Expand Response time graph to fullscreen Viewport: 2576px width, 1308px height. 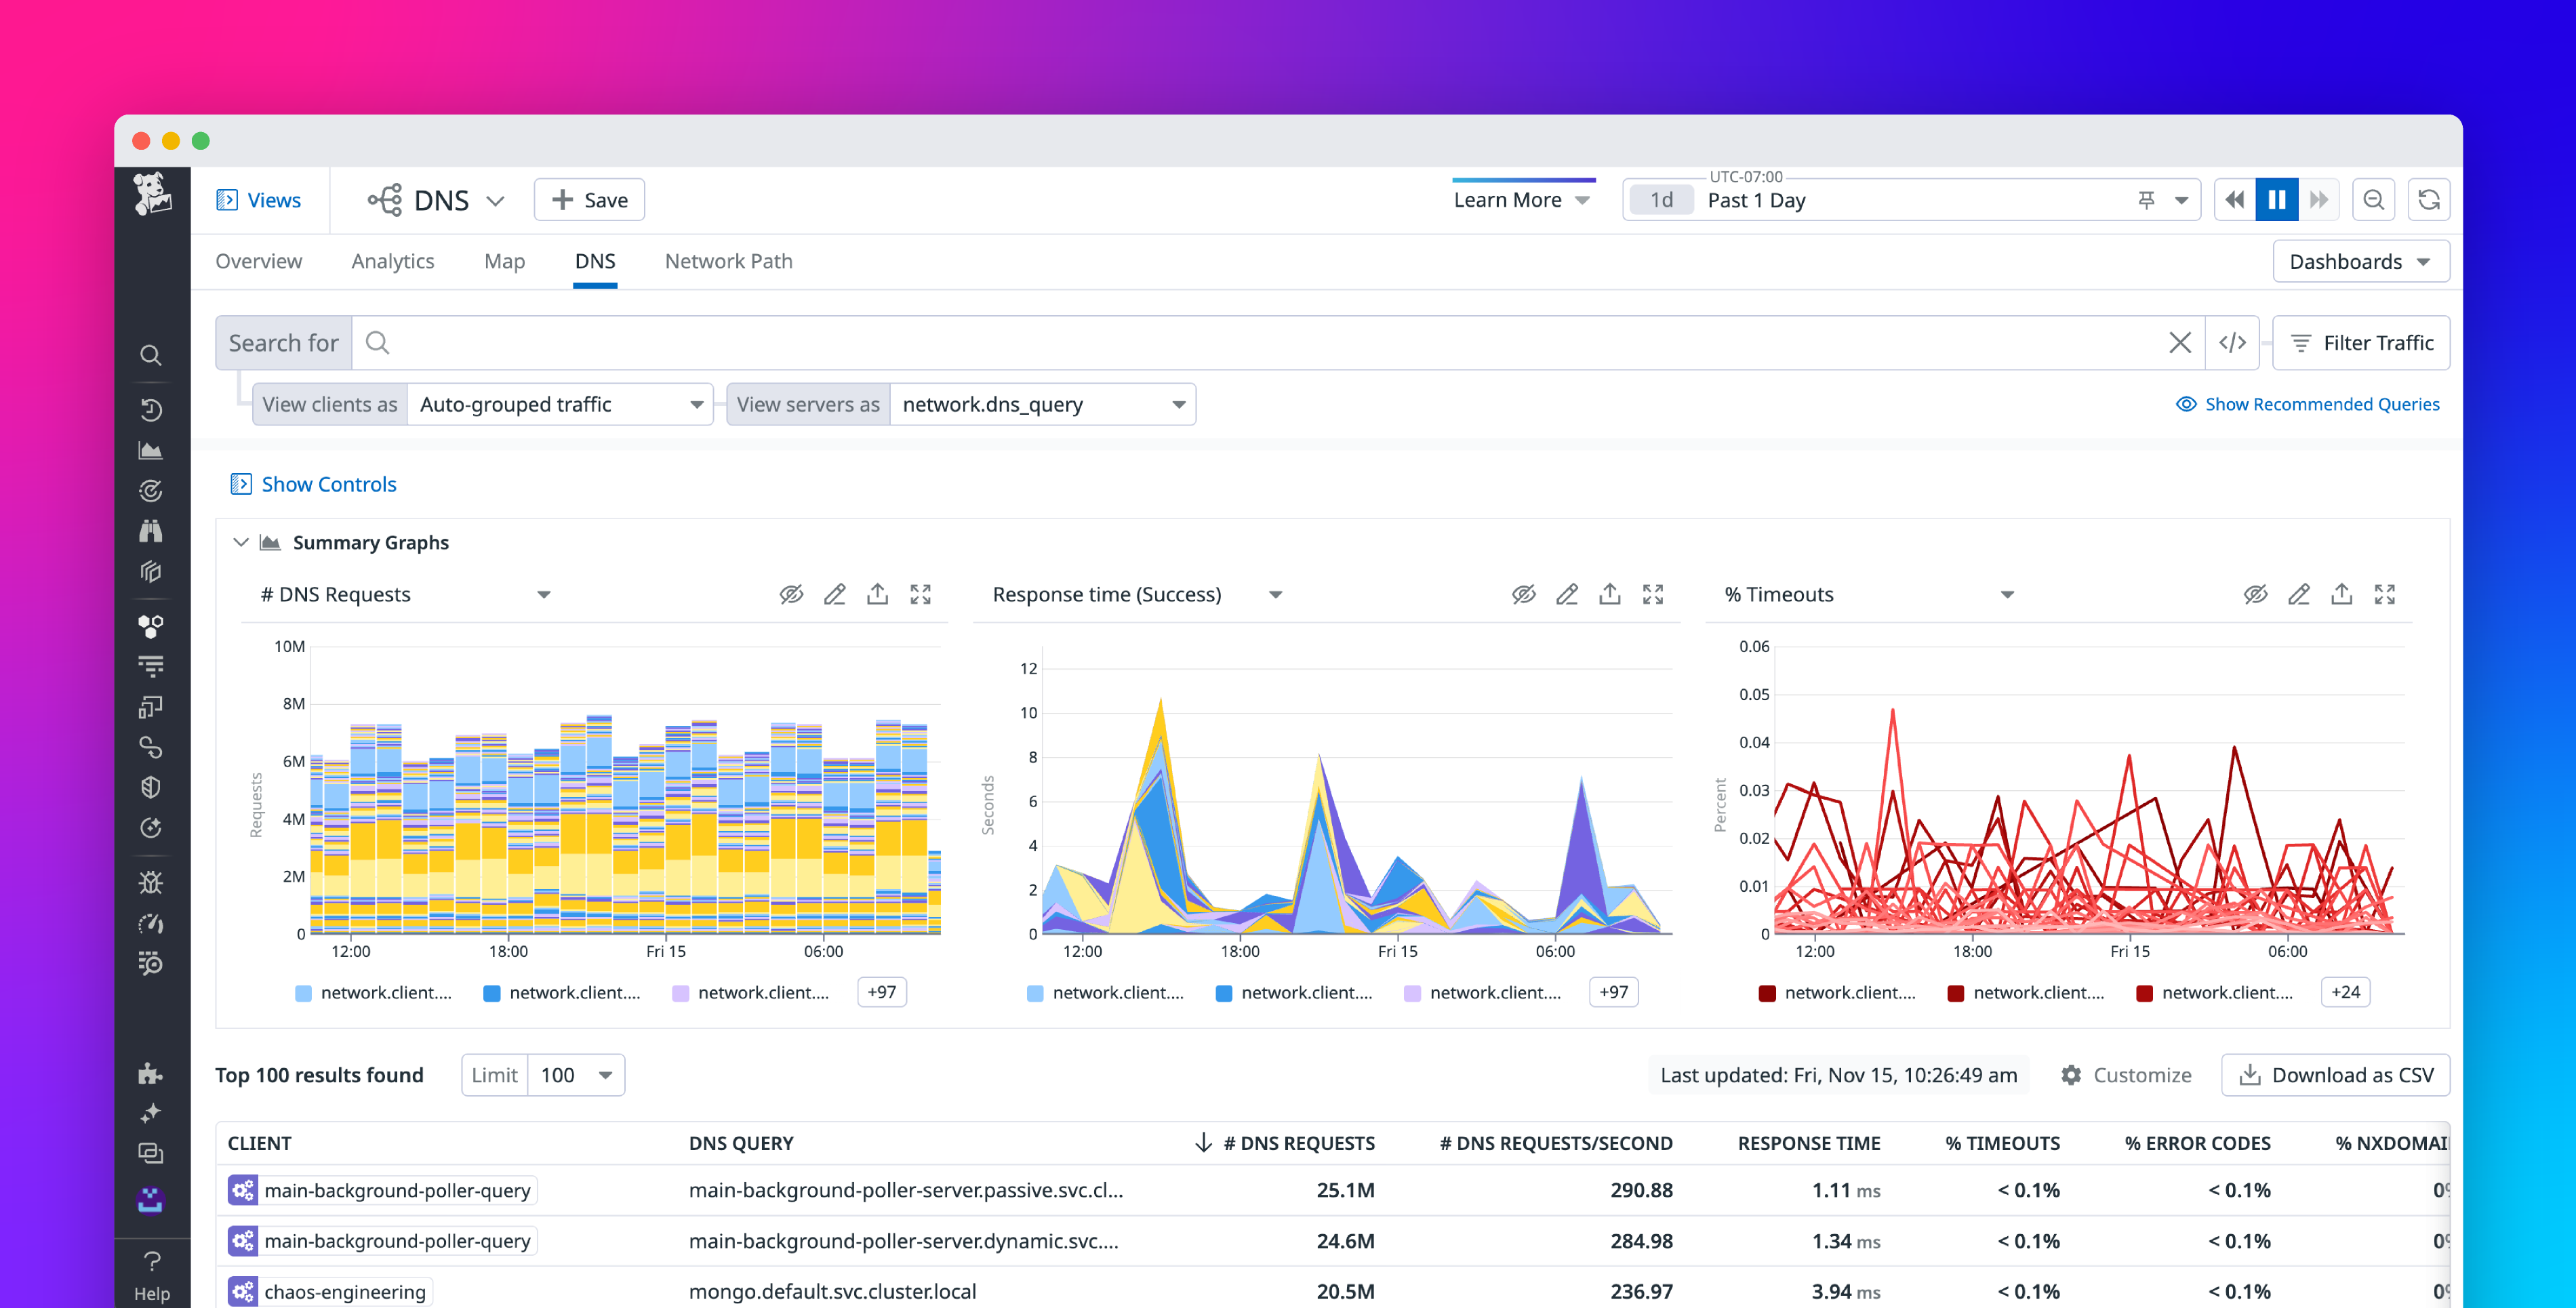pyautogui.click(x=1653, y=594)
